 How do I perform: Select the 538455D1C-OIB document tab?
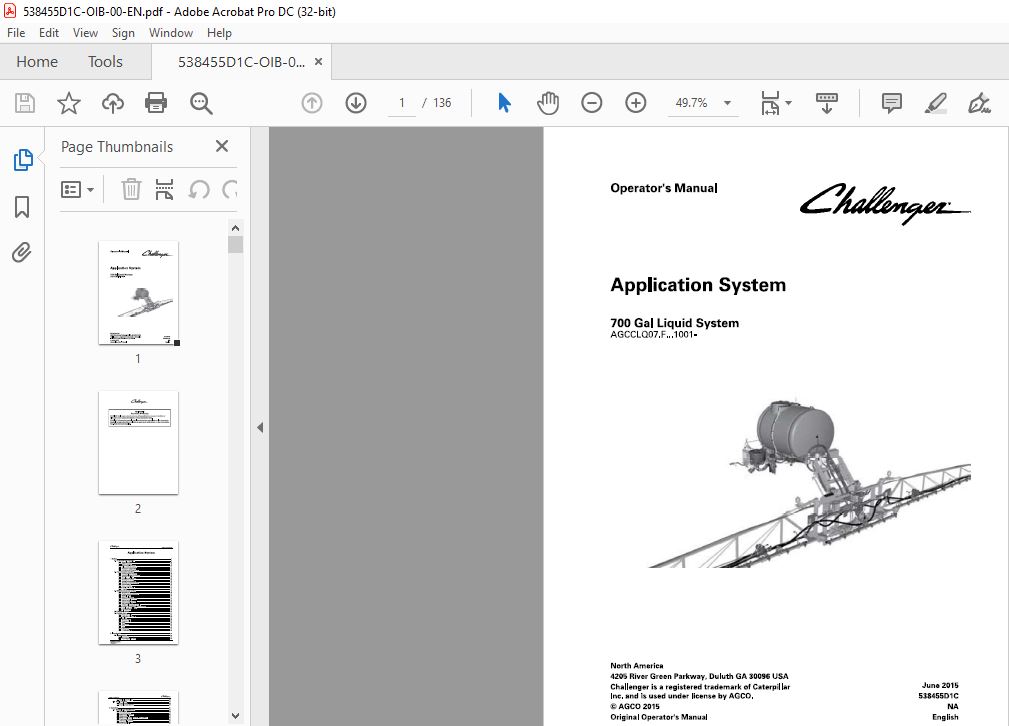(241, 62)
